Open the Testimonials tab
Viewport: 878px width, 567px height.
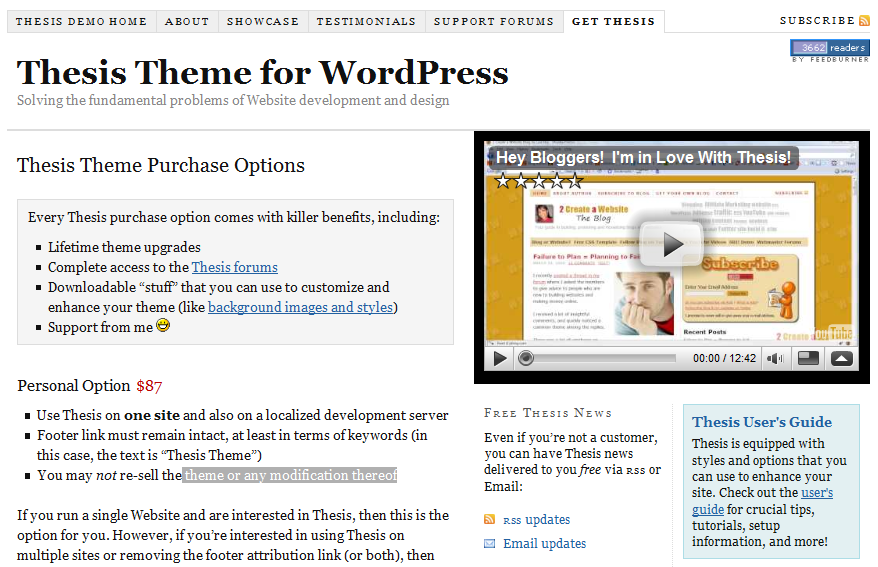click(366, 21)
